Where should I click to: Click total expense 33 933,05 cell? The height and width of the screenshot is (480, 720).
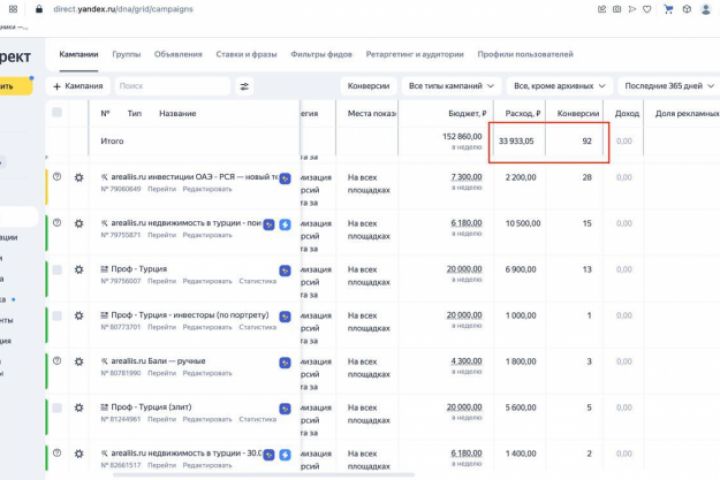[x=516, y=141]
